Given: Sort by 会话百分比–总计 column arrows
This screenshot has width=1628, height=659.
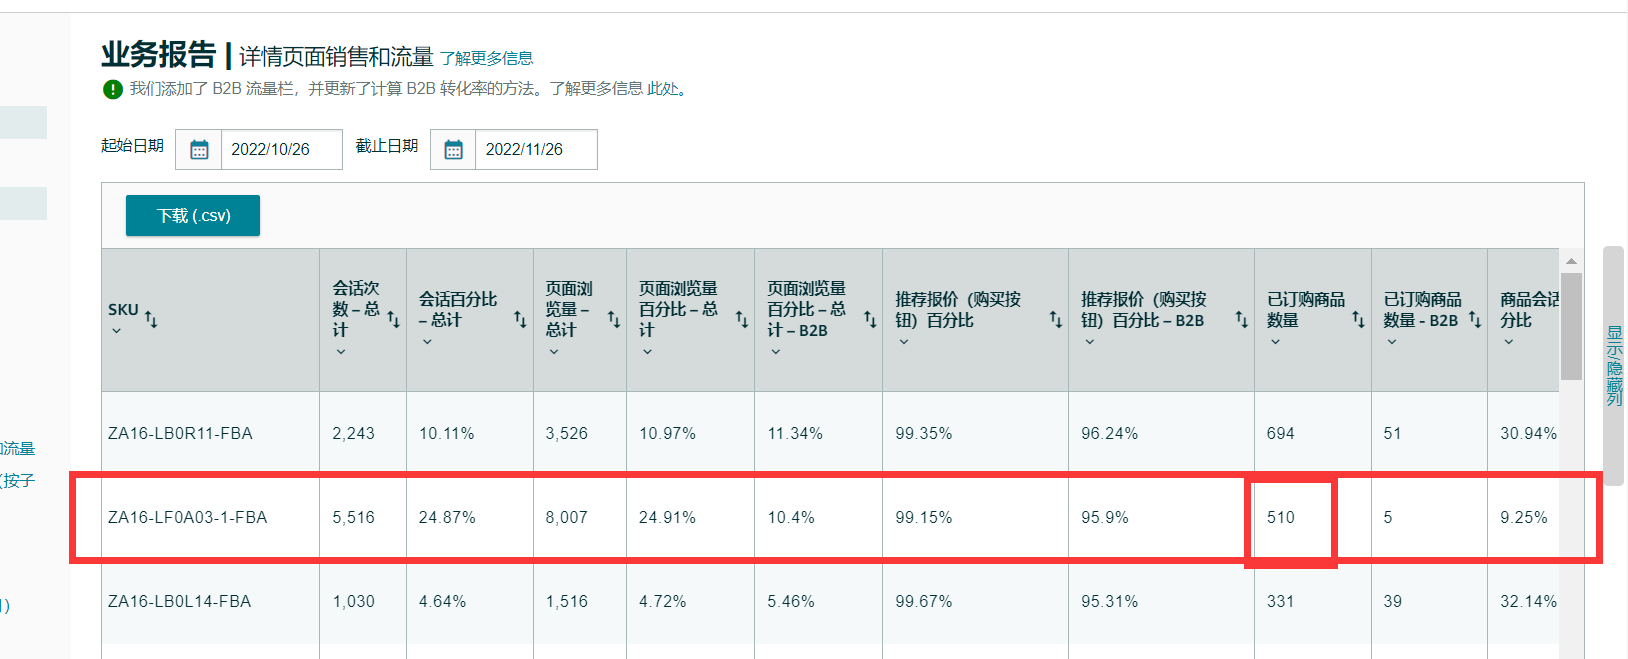Looking at the screenshot, I should coord(520,319).
